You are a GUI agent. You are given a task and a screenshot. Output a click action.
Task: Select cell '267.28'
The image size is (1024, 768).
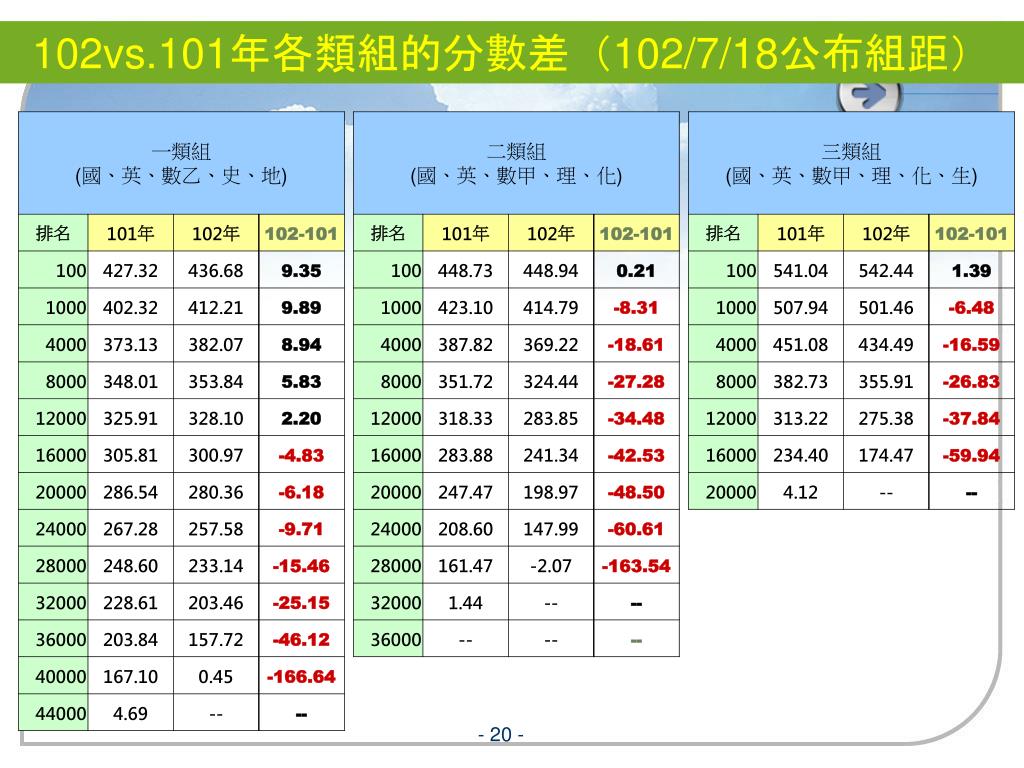click(x=131, y=529)
